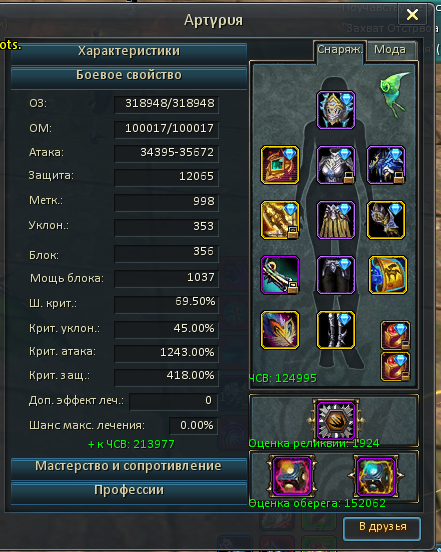This screenshot has height=552, width=441.
Task: Click the green pet creature icon
Action: point(395,94)
